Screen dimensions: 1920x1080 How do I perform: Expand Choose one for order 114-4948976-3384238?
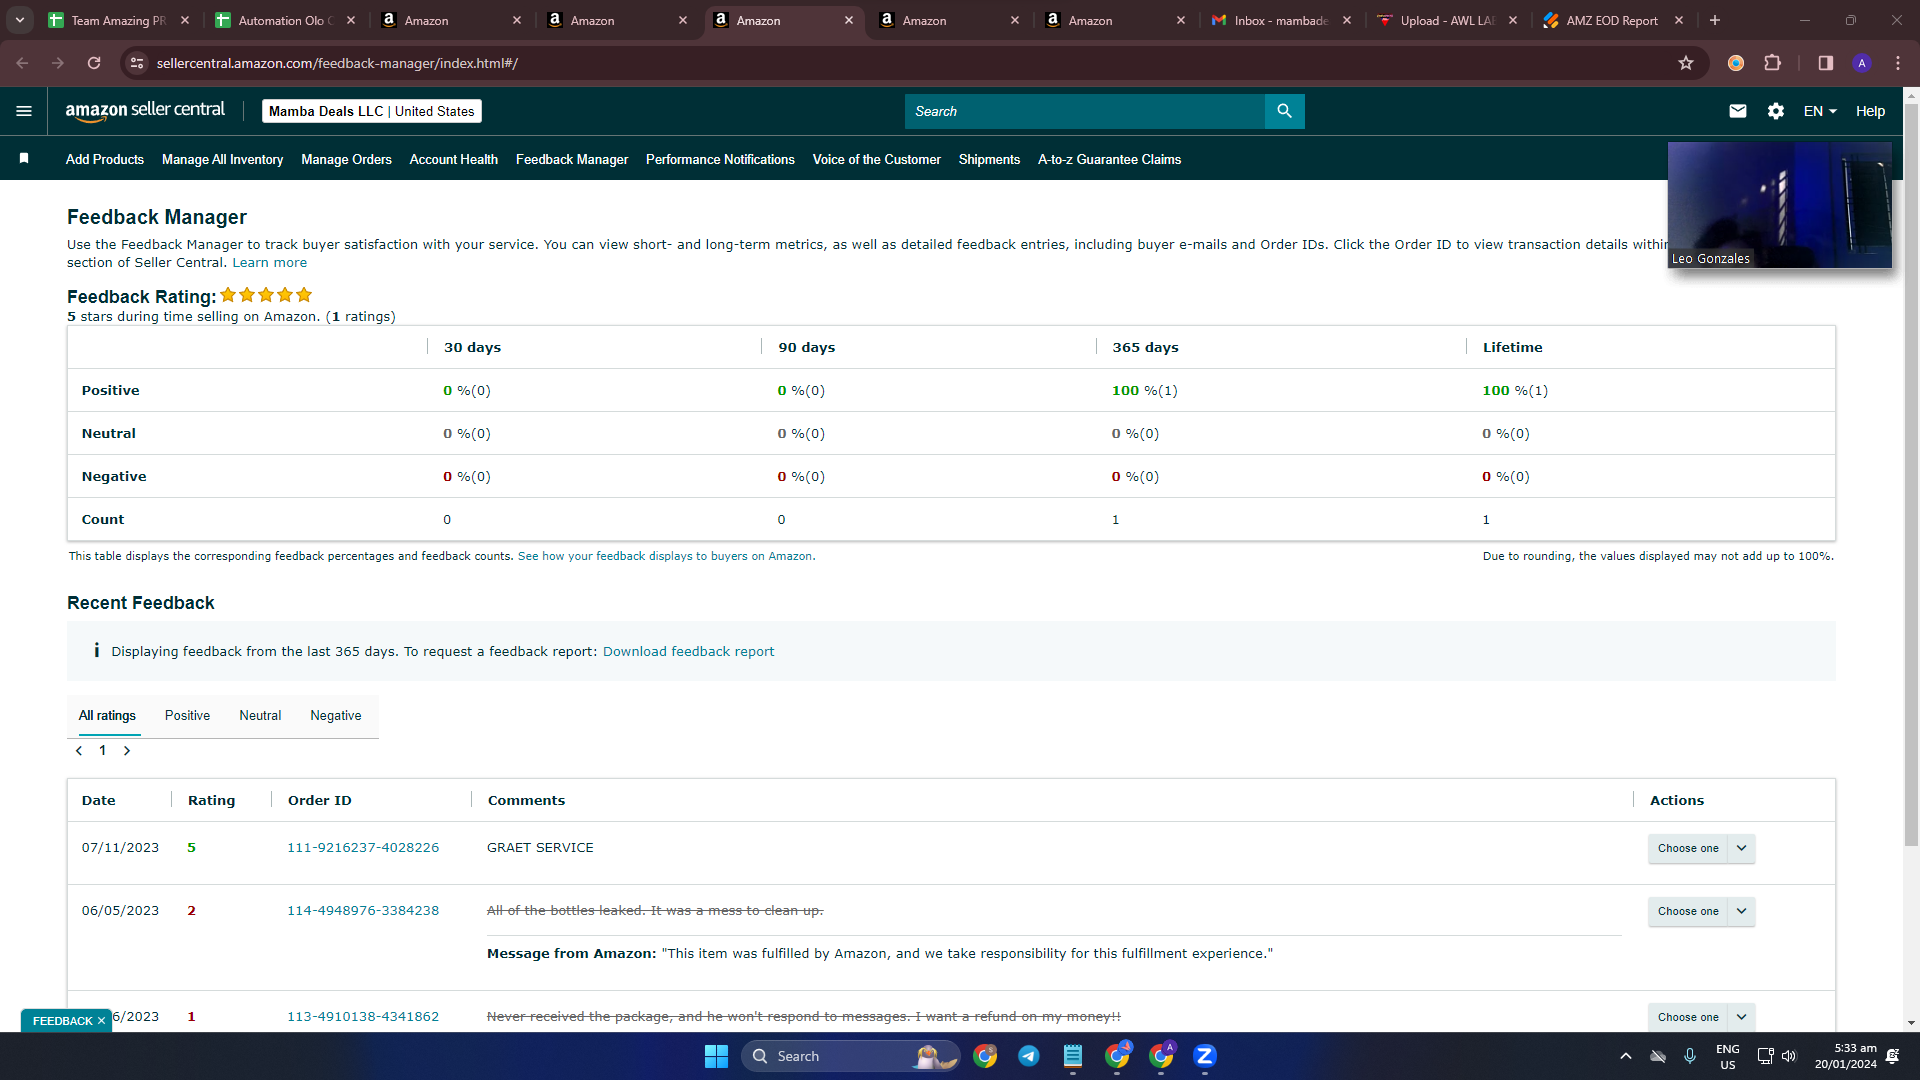click(1702, 911)
